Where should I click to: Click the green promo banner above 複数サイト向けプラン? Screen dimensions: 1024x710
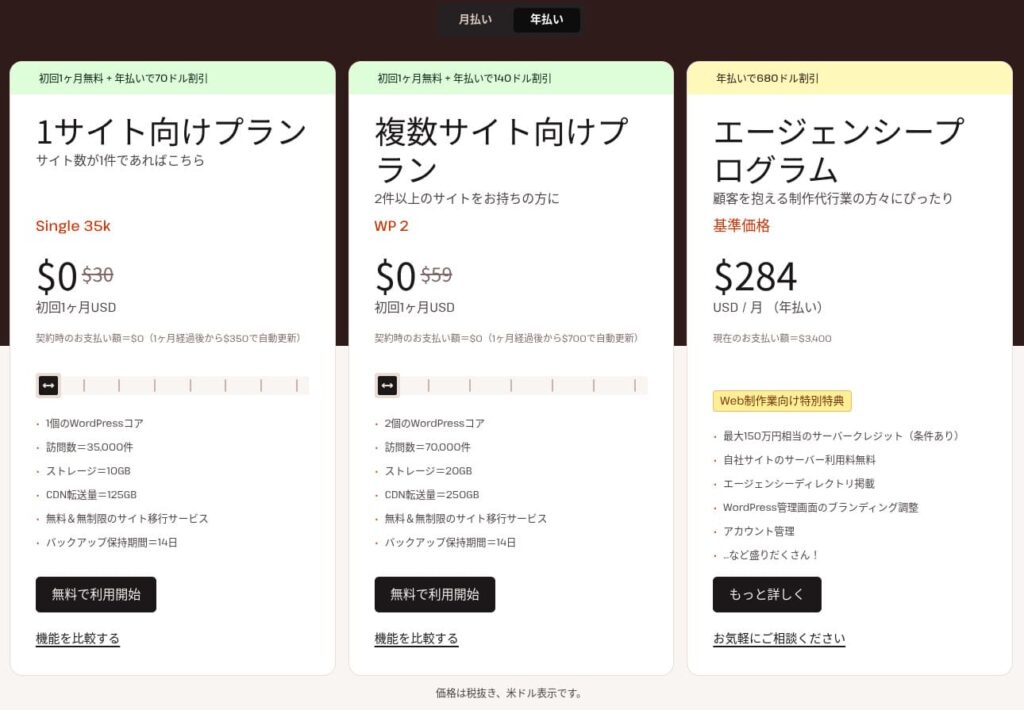tap(511, 77)
